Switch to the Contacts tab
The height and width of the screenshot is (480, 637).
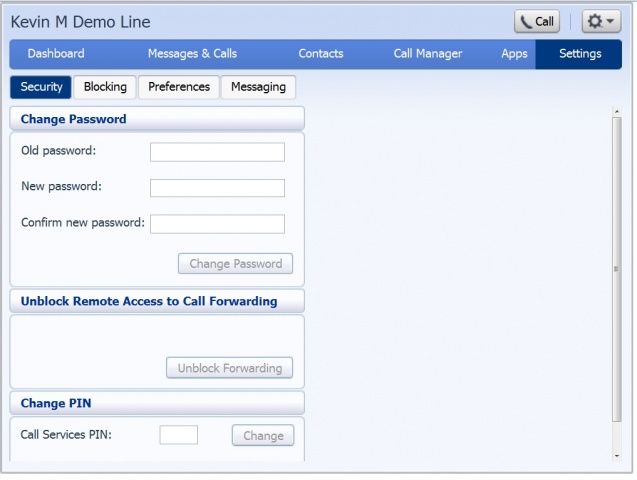321,54
